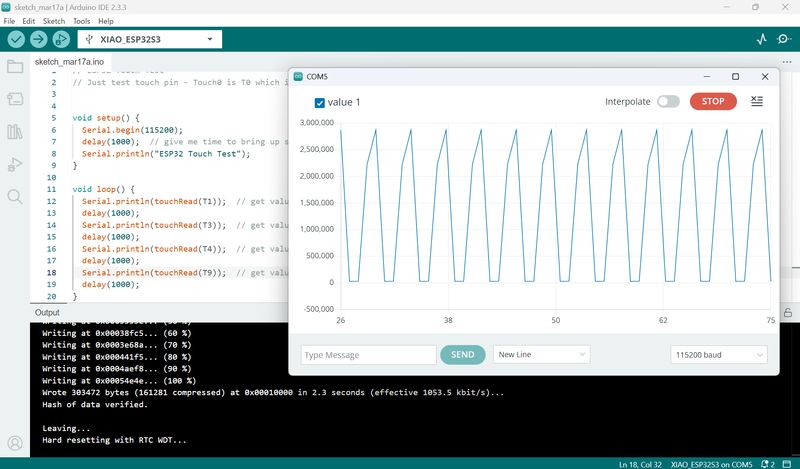The width and height of the screenshot is (800, 469).
Task: Click the SEND button
Action: [463, 355]
